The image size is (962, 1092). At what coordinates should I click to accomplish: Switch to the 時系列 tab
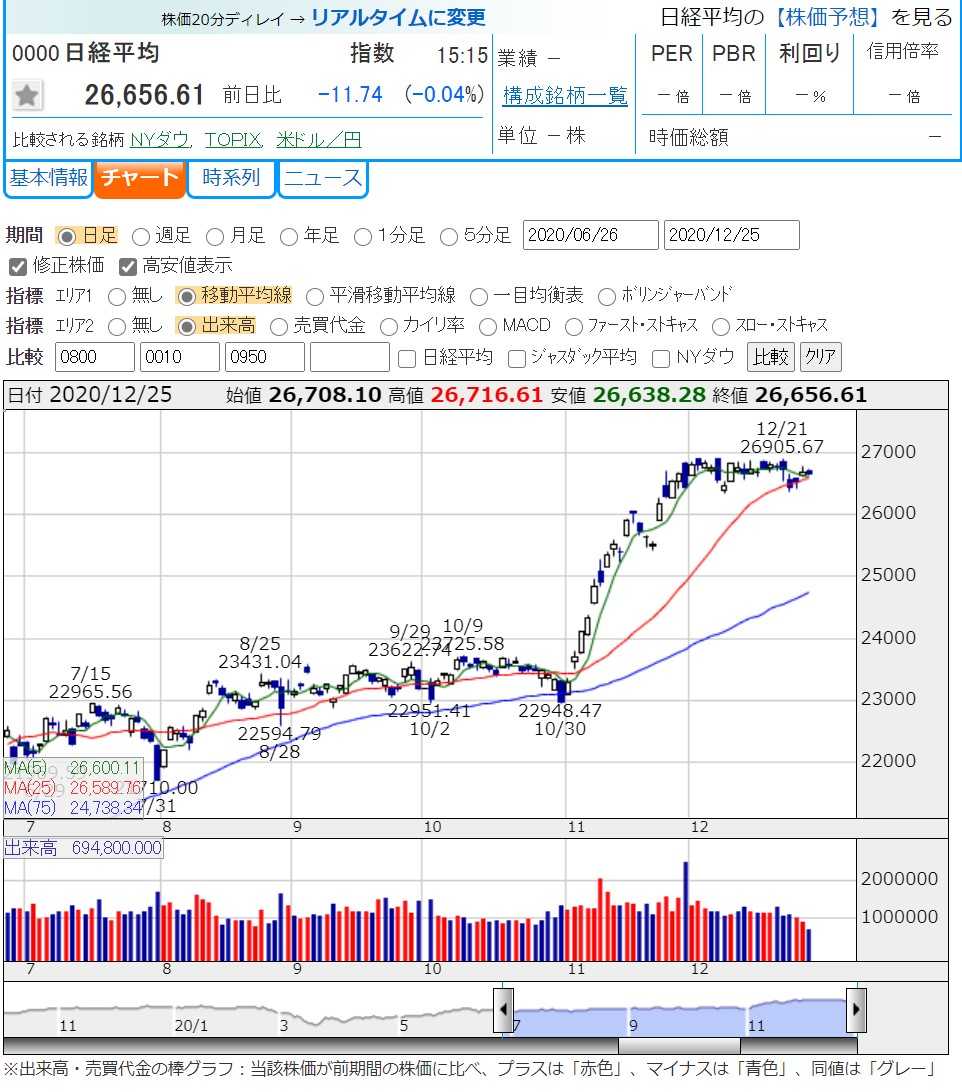click(231, 178)
